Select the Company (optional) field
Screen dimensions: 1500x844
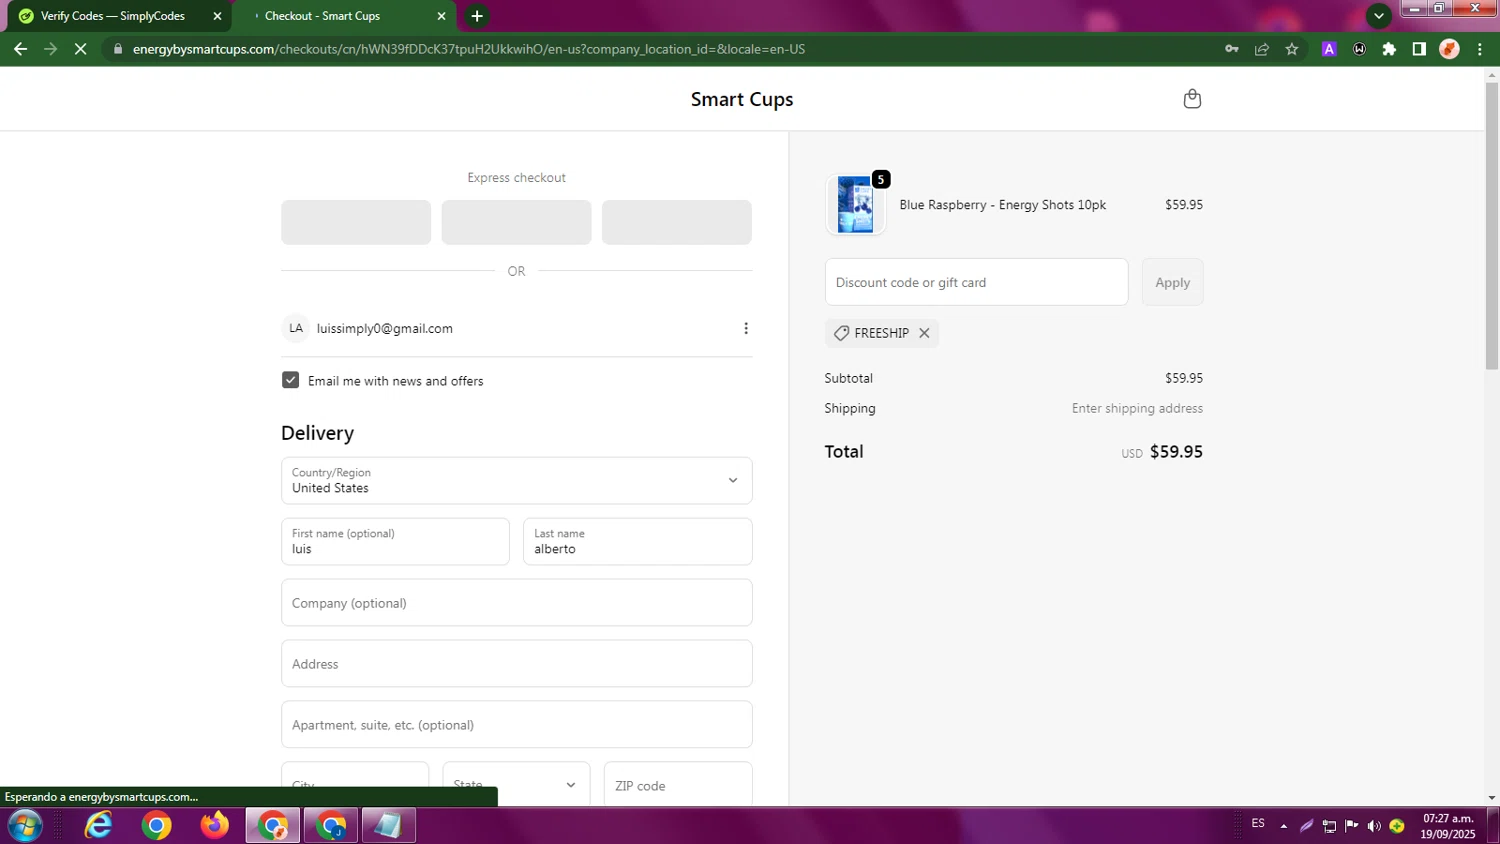(x=516, y=603)
